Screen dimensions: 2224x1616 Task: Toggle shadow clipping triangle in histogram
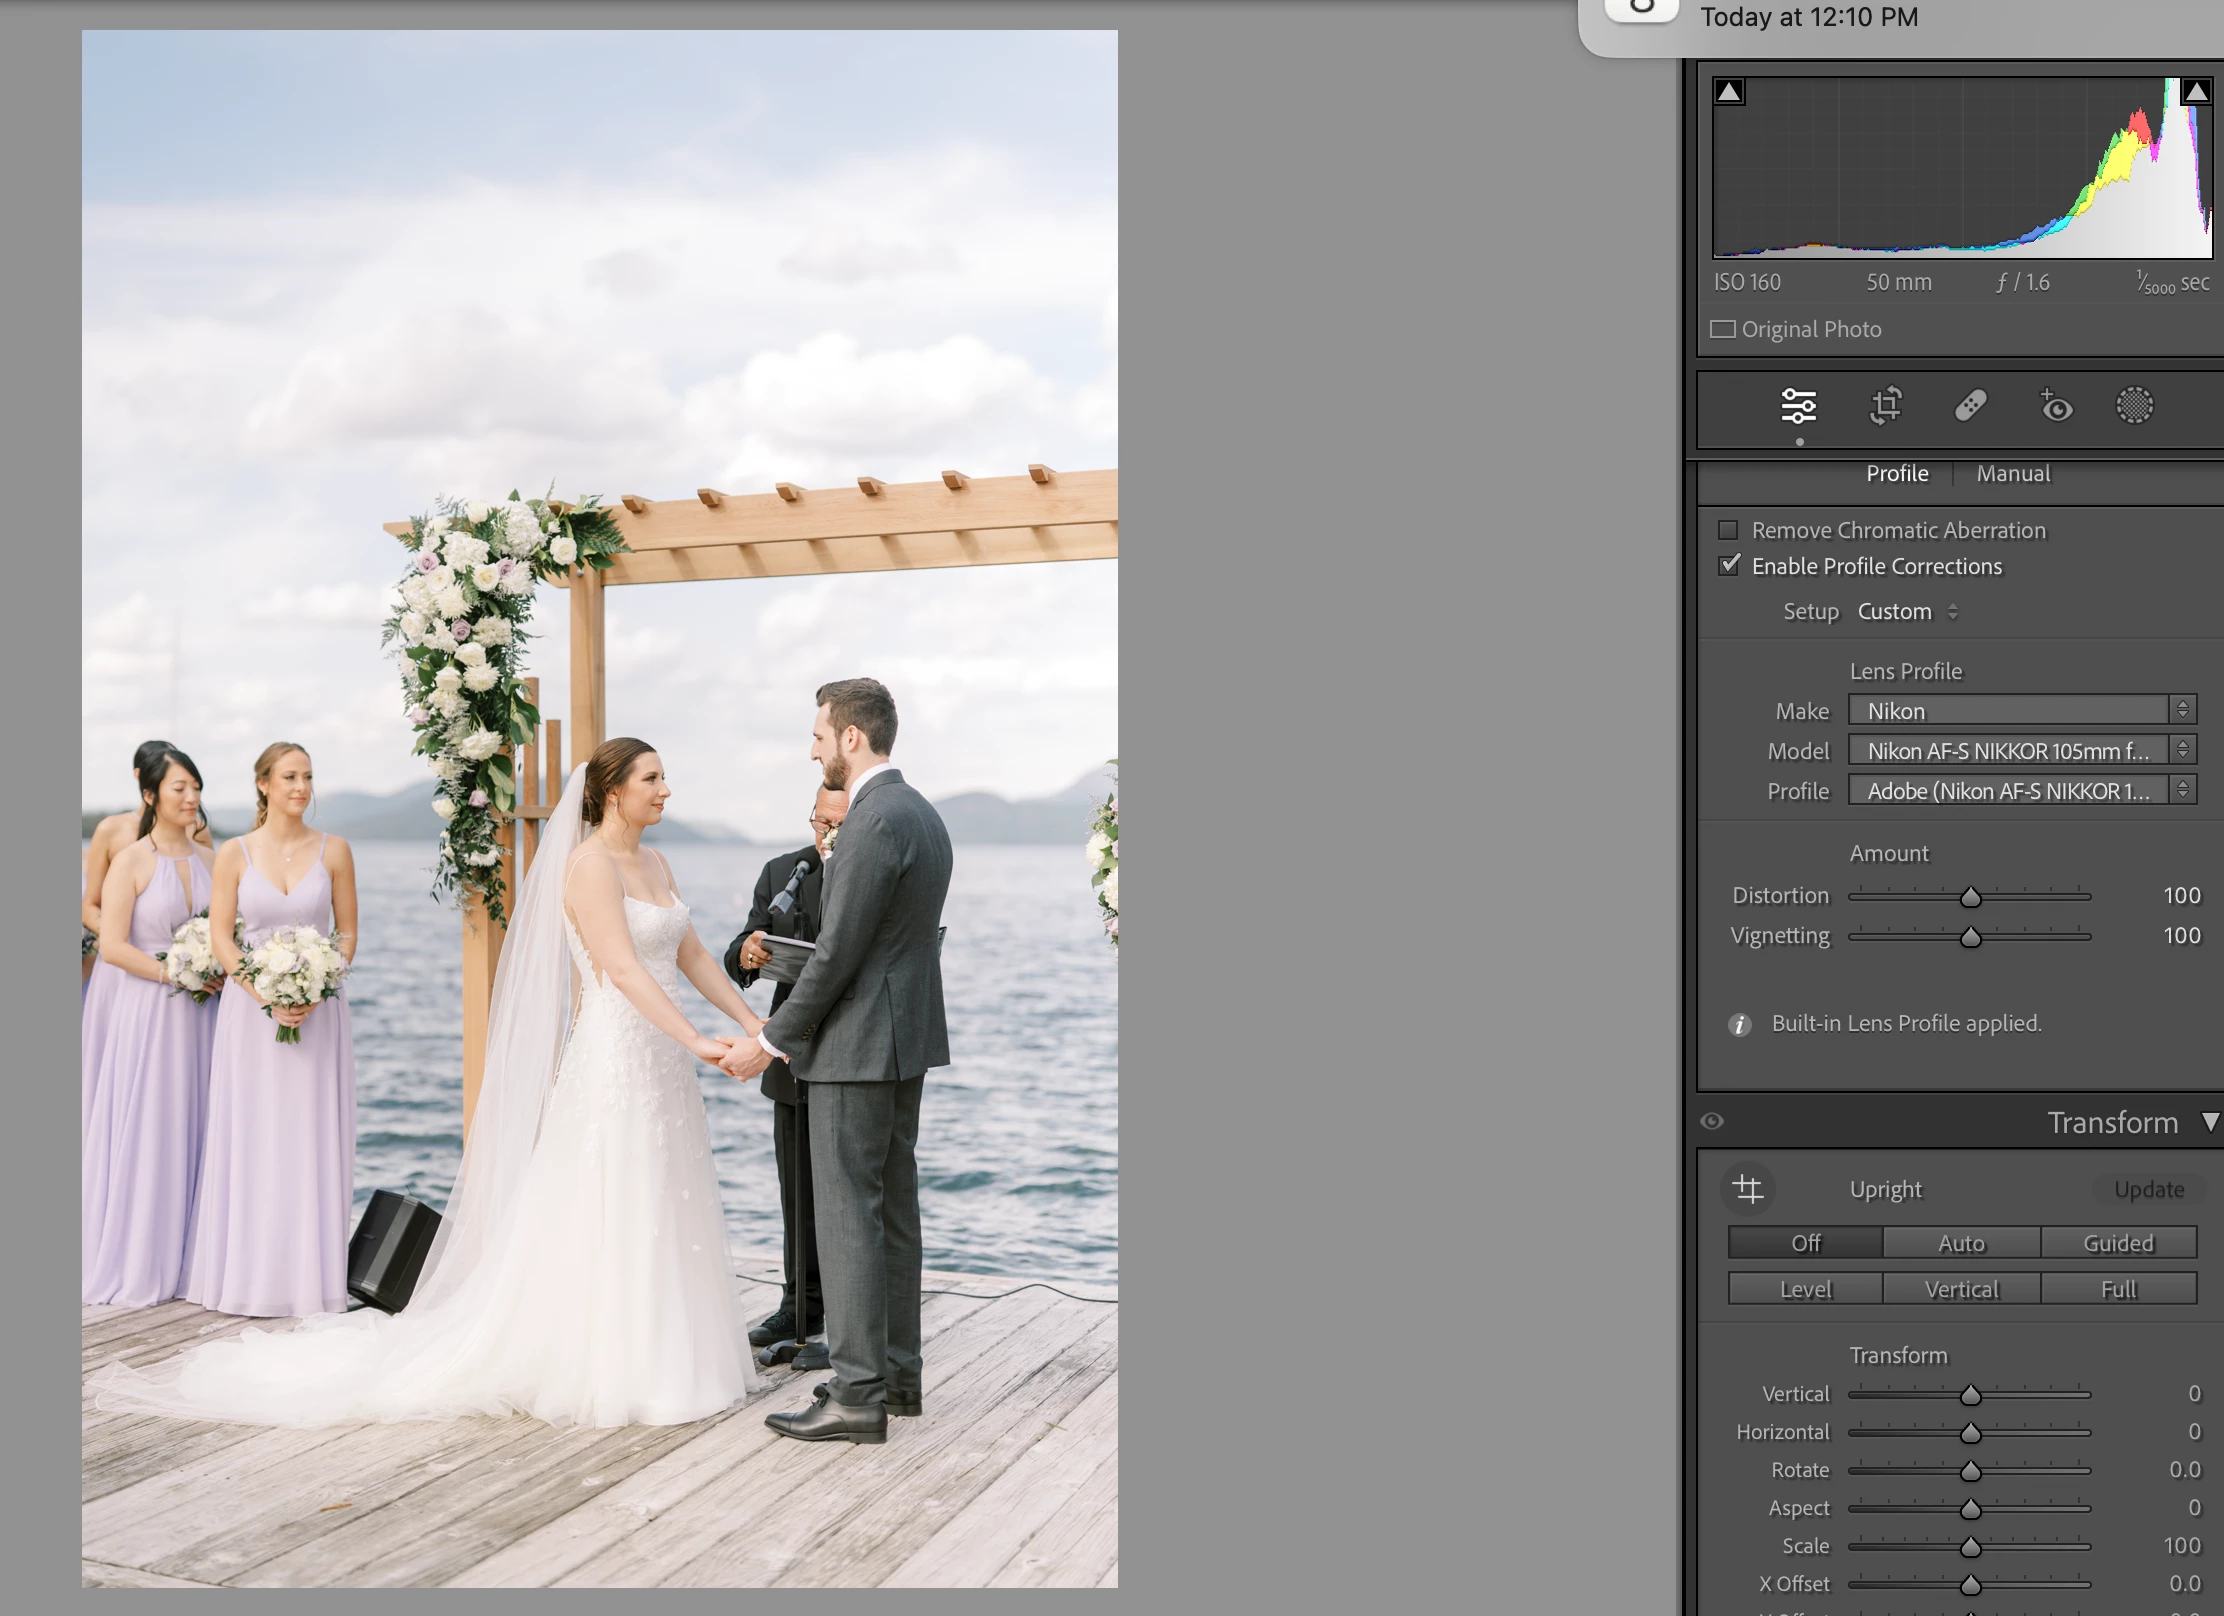(1729, 92)
